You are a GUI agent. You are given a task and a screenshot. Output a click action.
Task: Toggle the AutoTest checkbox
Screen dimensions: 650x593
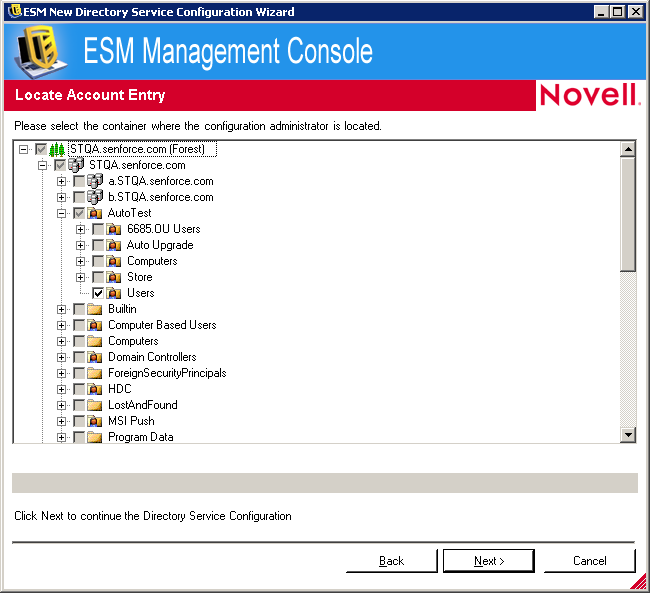pyautogui.click(x=79, y=213)
